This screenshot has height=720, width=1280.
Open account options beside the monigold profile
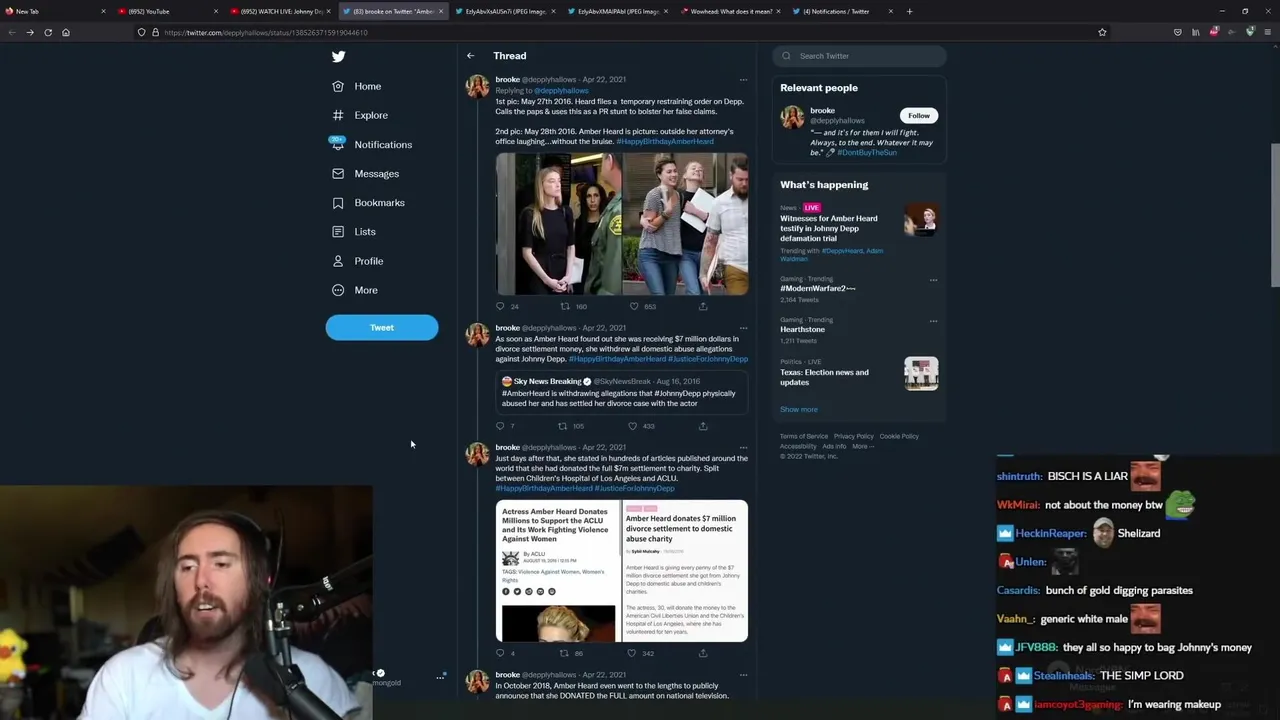click(440, 677)
